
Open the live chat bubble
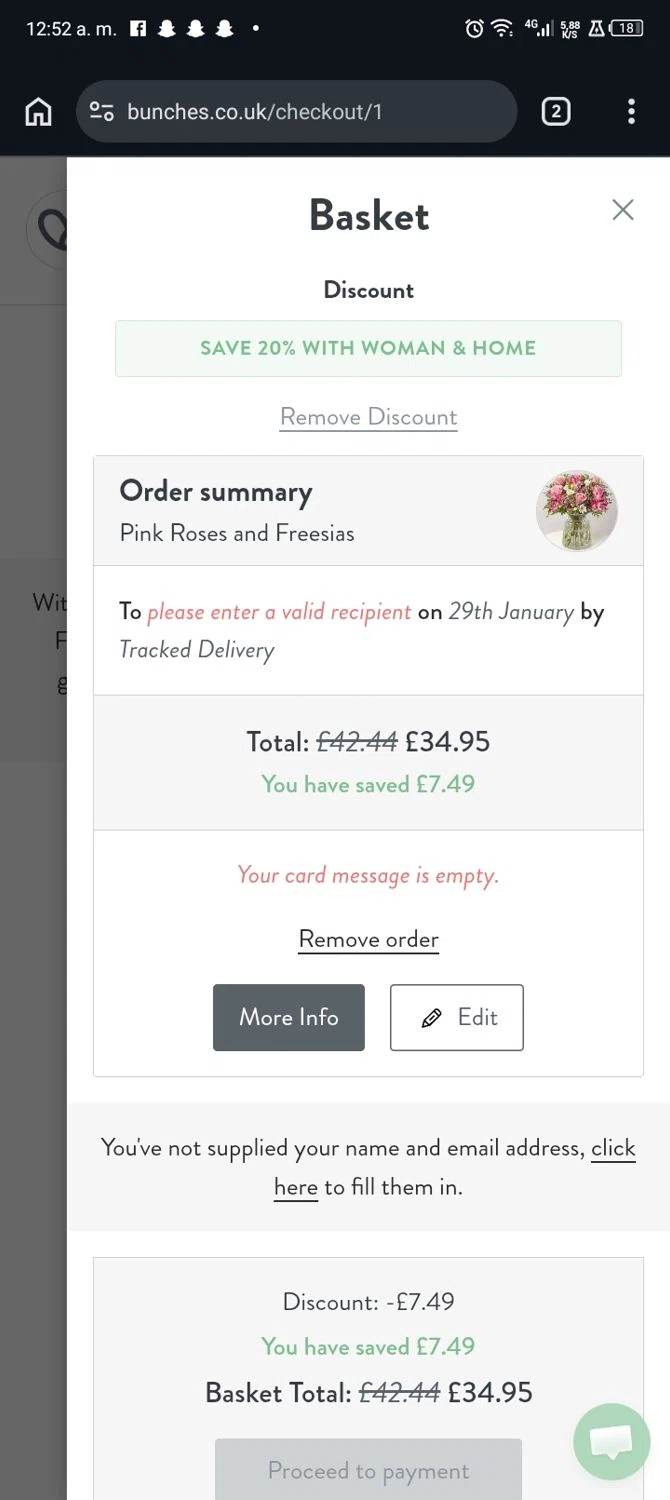(x=611, y=1441)
